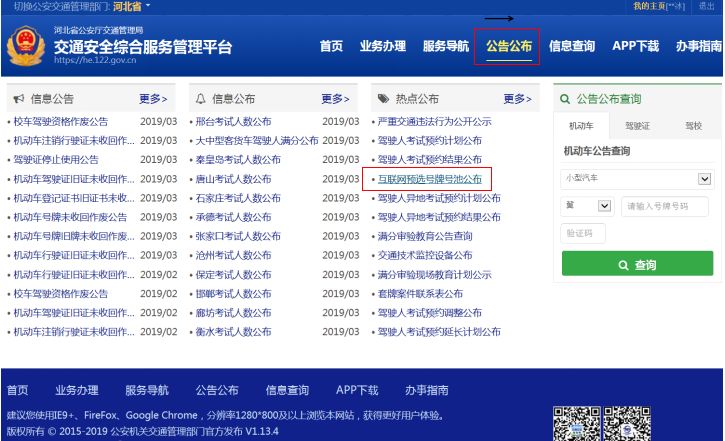Viewport: 725px width, 441px height.
Task: Click 更多> in the 信息公布 panel
Action: point(335,98)
